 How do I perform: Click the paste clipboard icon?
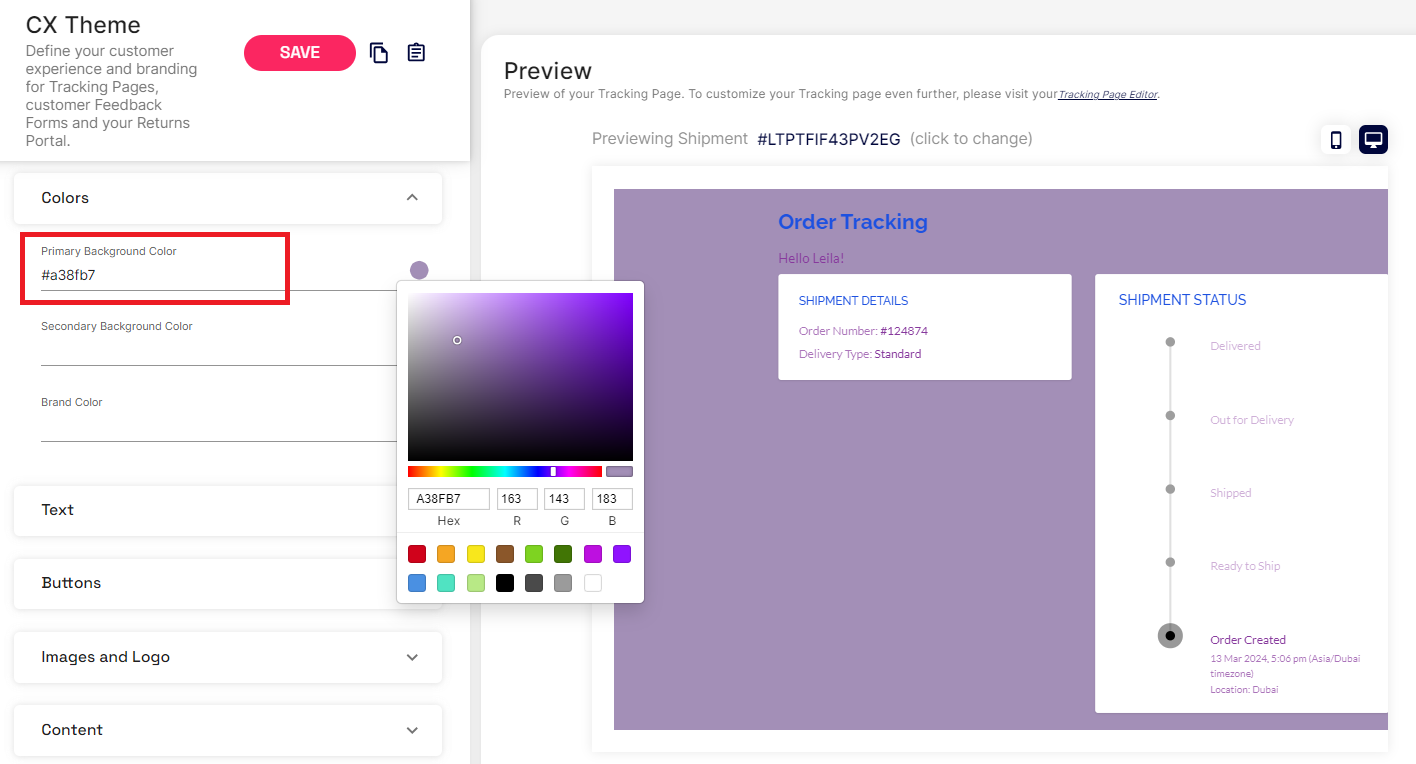coord(416,53)
